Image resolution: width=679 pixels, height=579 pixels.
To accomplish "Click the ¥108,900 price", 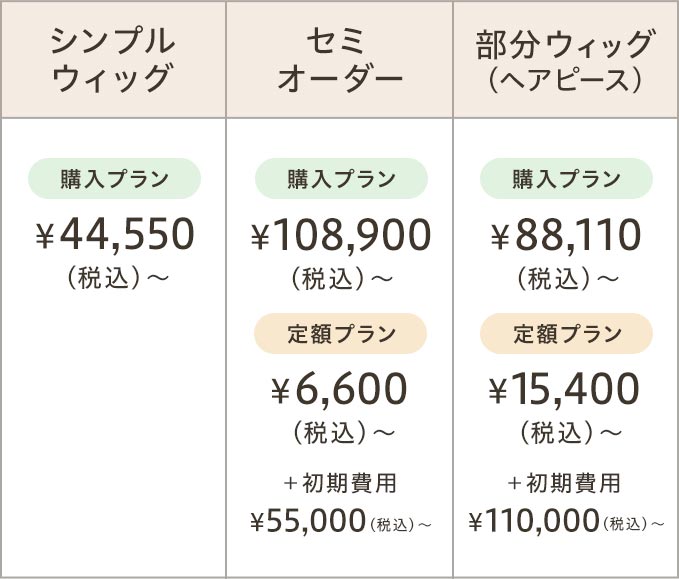I will pyautogui.click(x=341, y=235).
